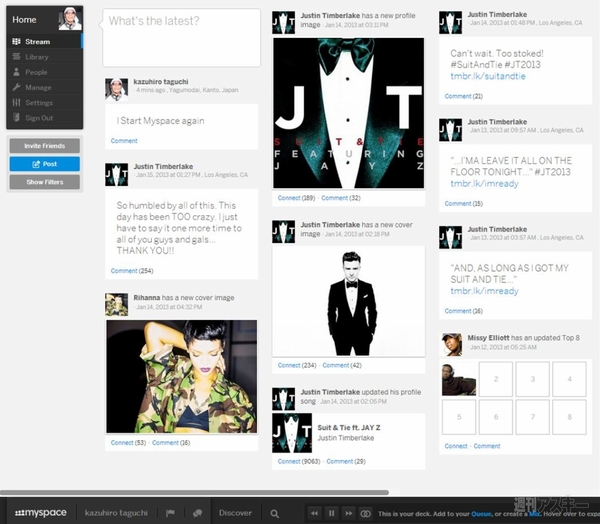
Task: Click the flag notifications icon
Action: point(170,513)
